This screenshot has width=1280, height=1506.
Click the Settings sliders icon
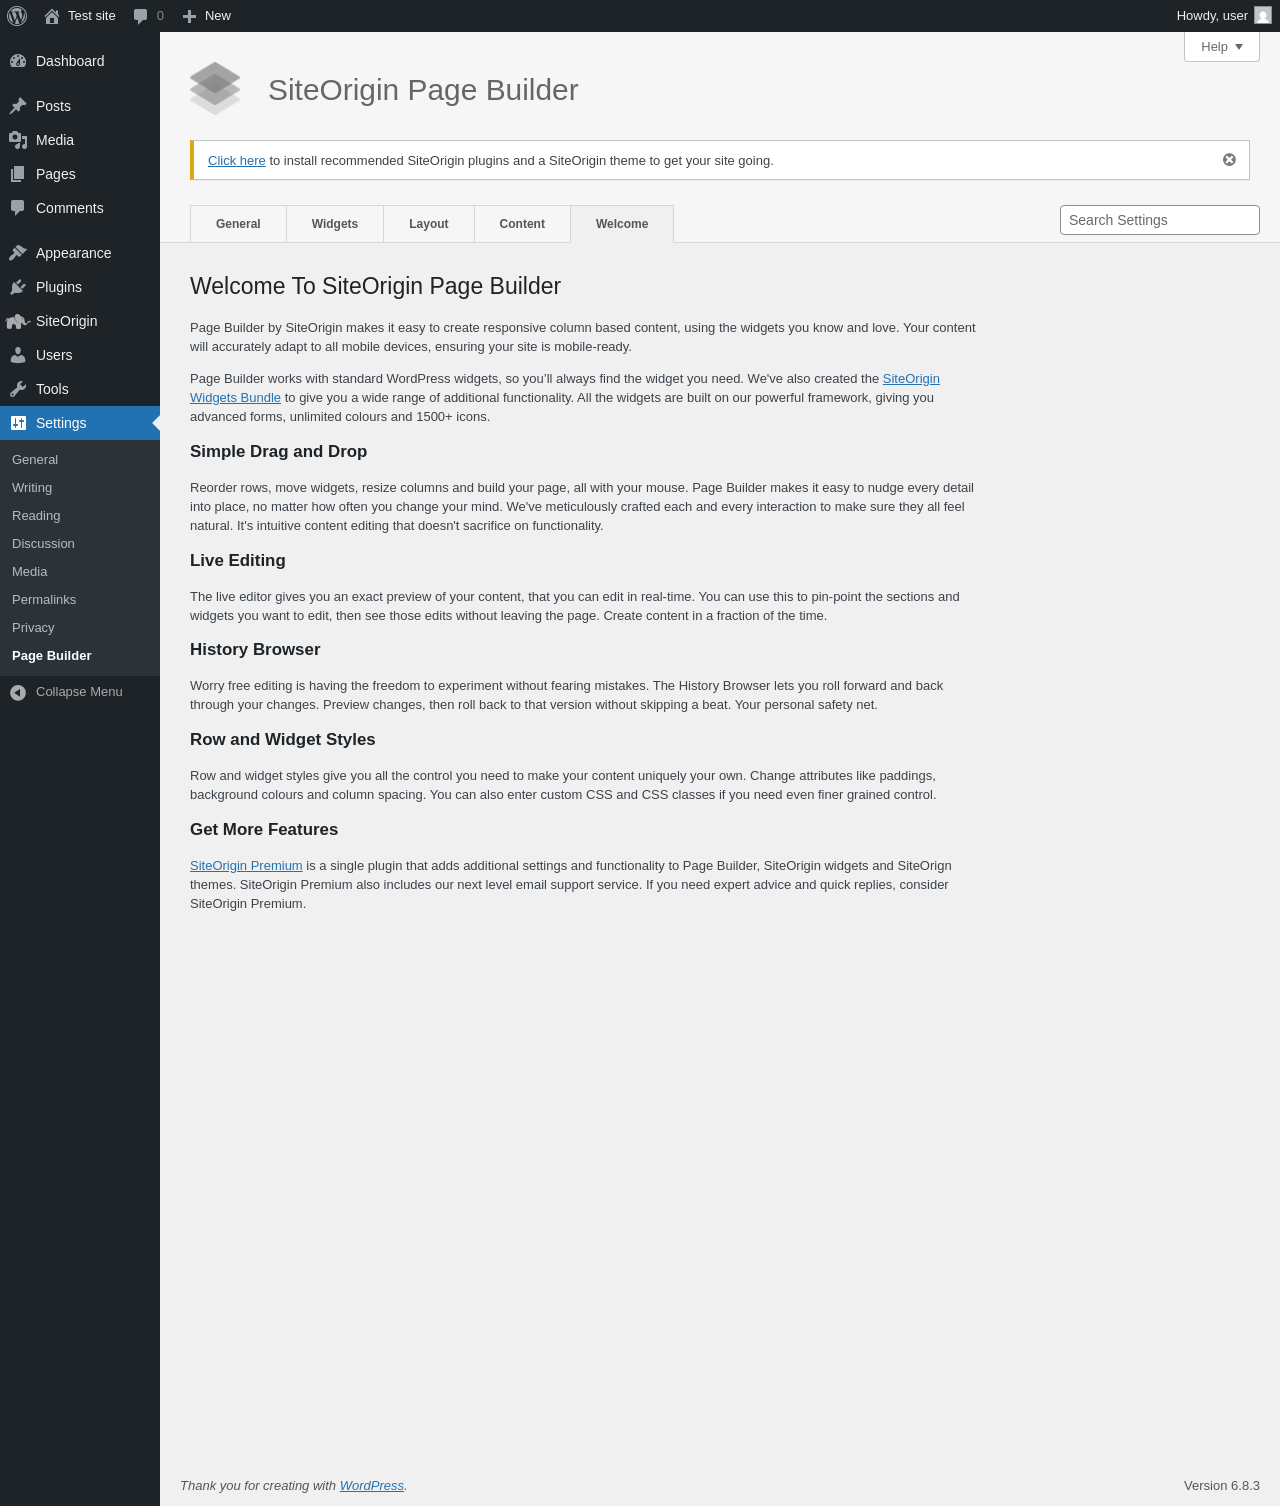[18, 423]
